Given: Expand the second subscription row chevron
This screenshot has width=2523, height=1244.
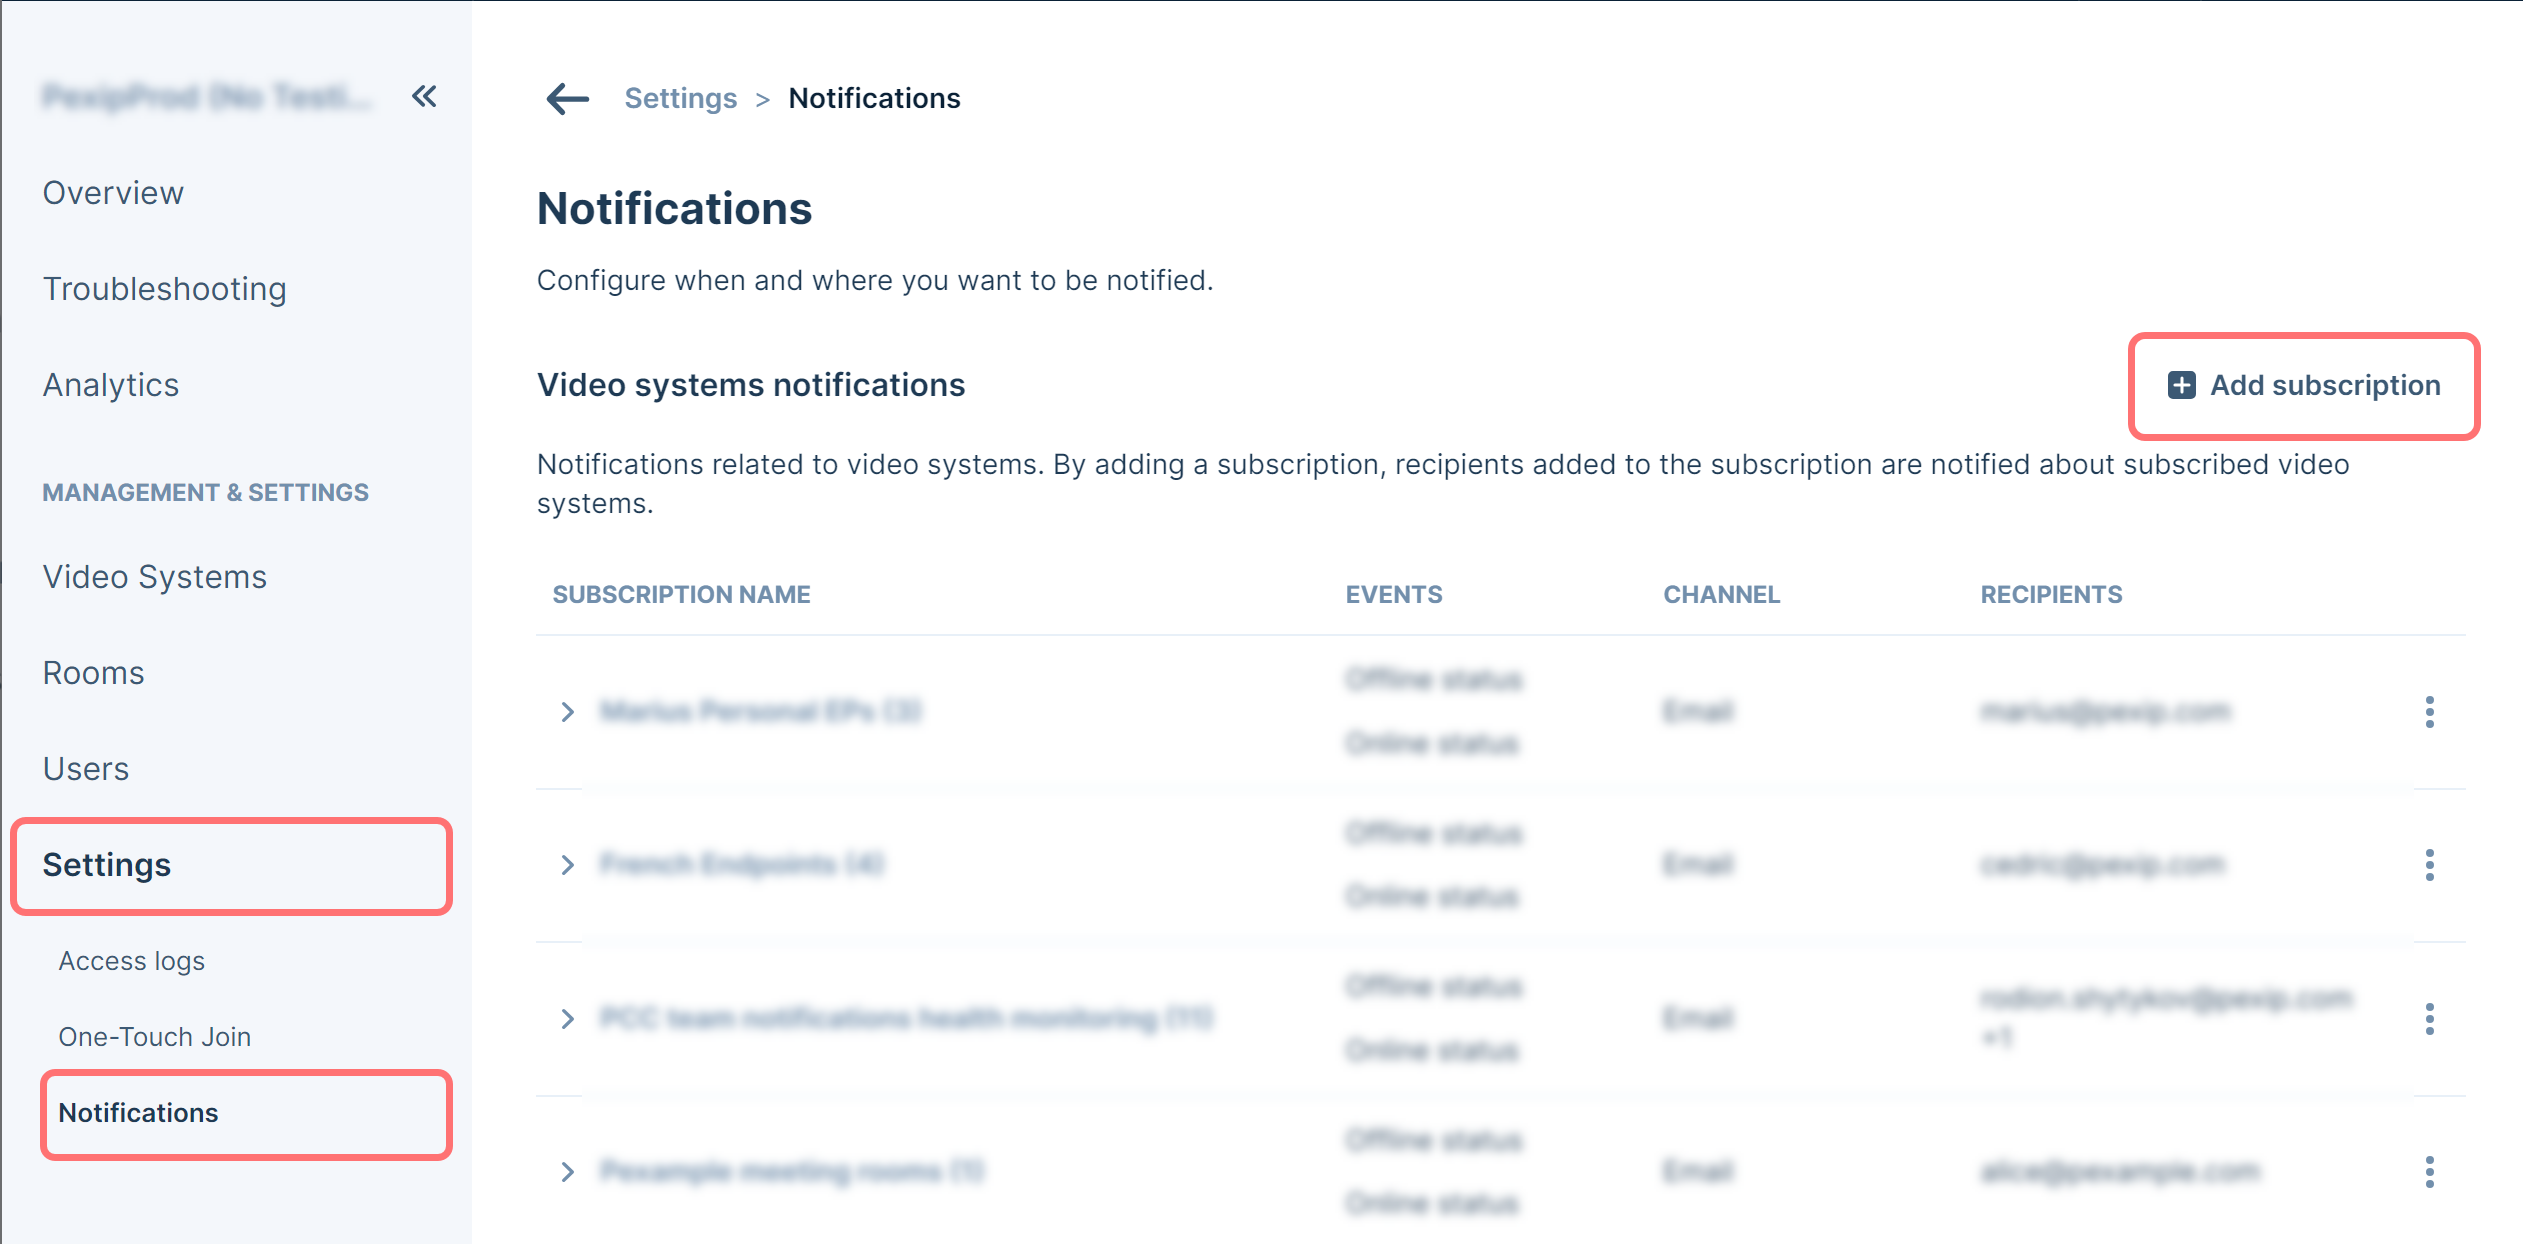Looking at the screenshot, I should pos(567,865).
